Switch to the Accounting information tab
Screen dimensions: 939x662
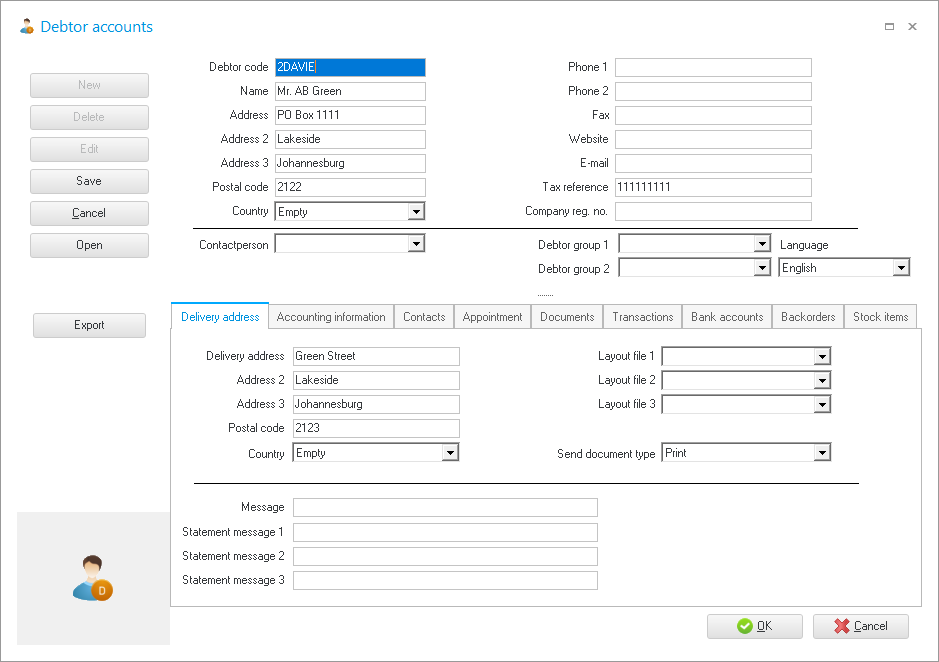(x=331, y=317)
